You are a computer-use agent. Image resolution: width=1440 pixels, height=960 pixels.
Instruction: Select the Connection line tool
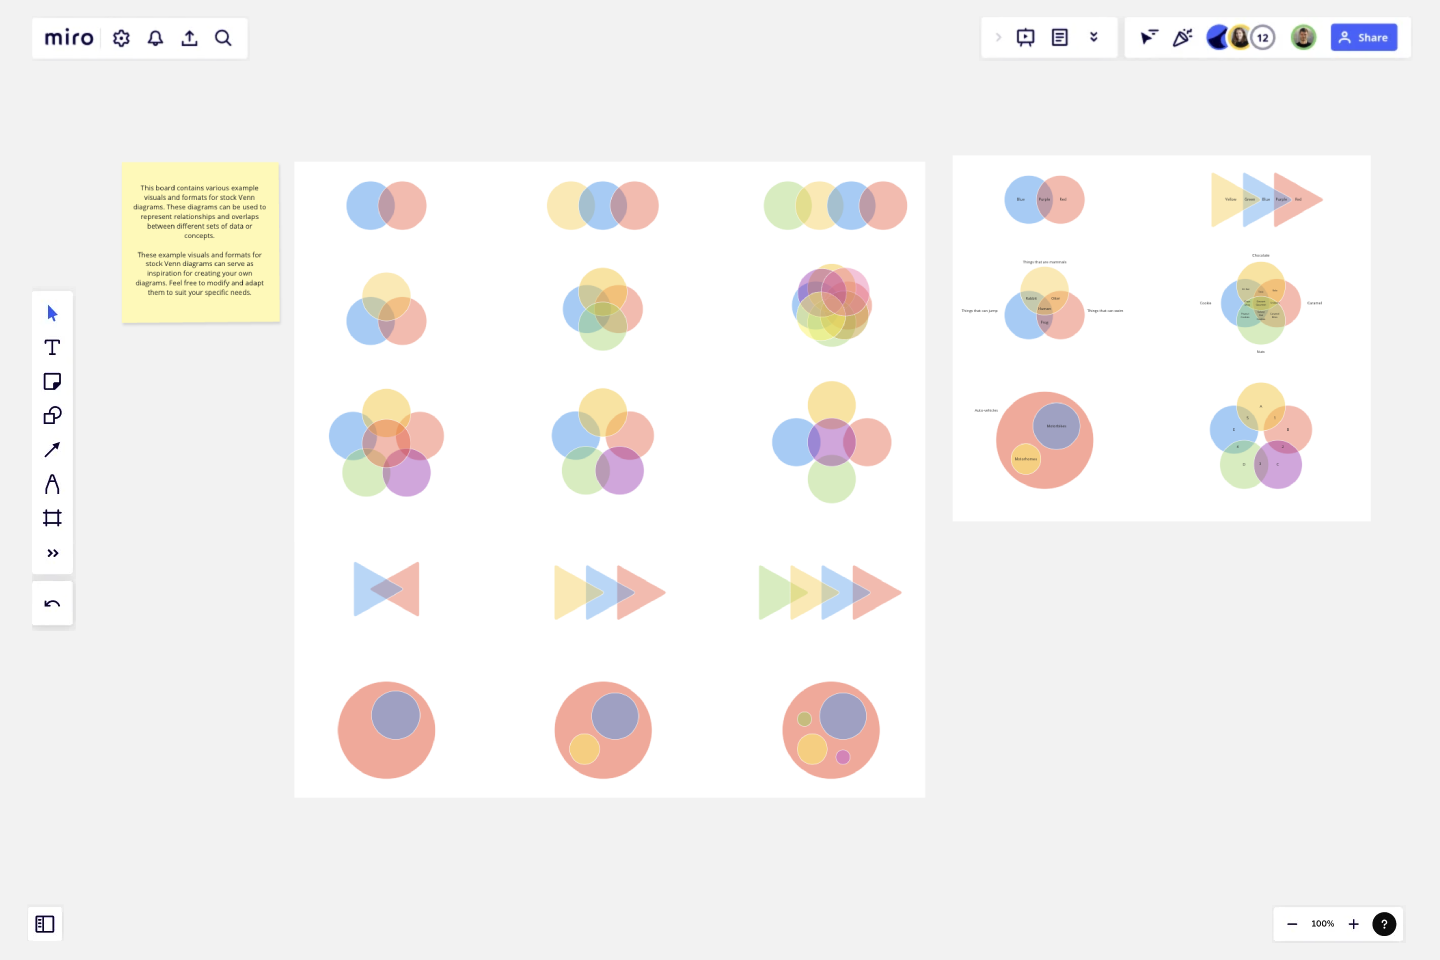click(x=52, y=449)
